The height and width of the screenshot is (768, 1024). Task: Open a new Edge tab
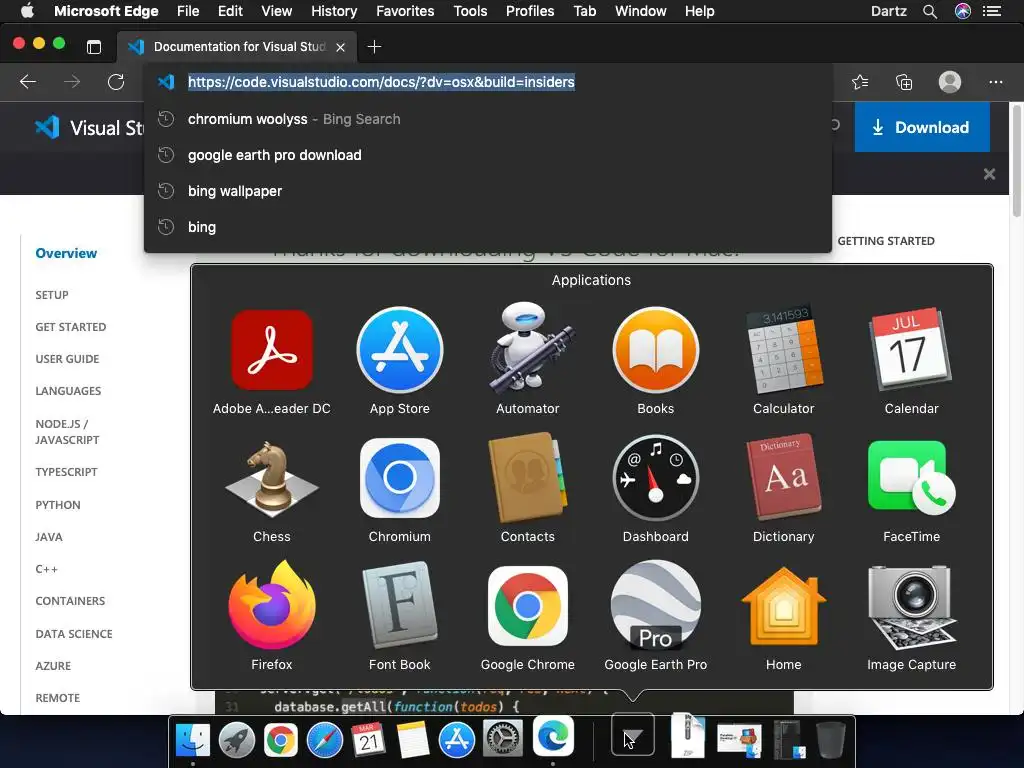point(374,46)
